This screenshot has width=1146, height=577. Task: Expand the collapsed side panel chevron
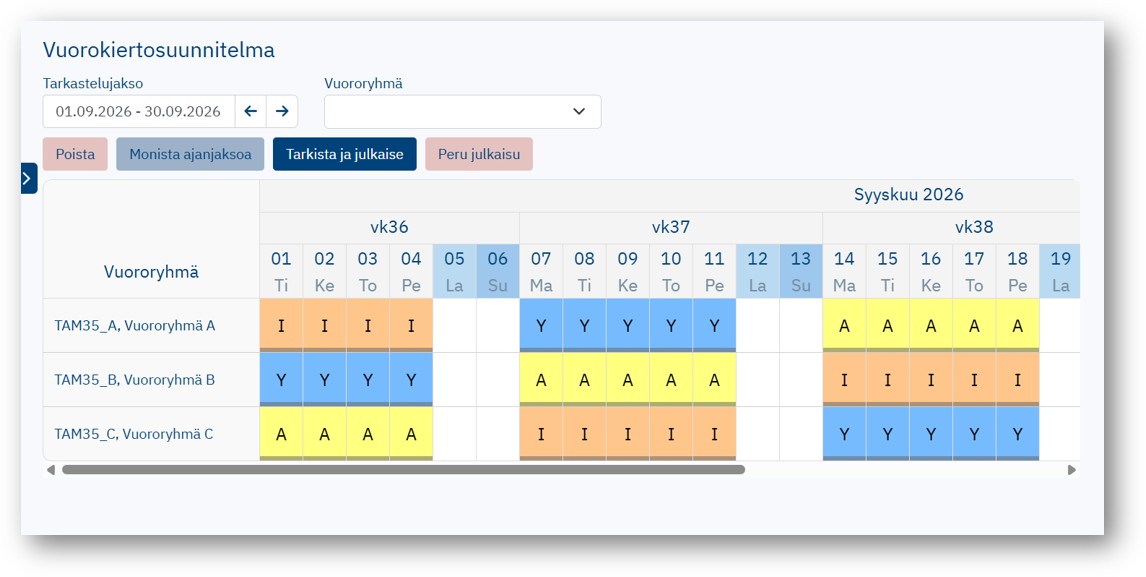[29, 178]
